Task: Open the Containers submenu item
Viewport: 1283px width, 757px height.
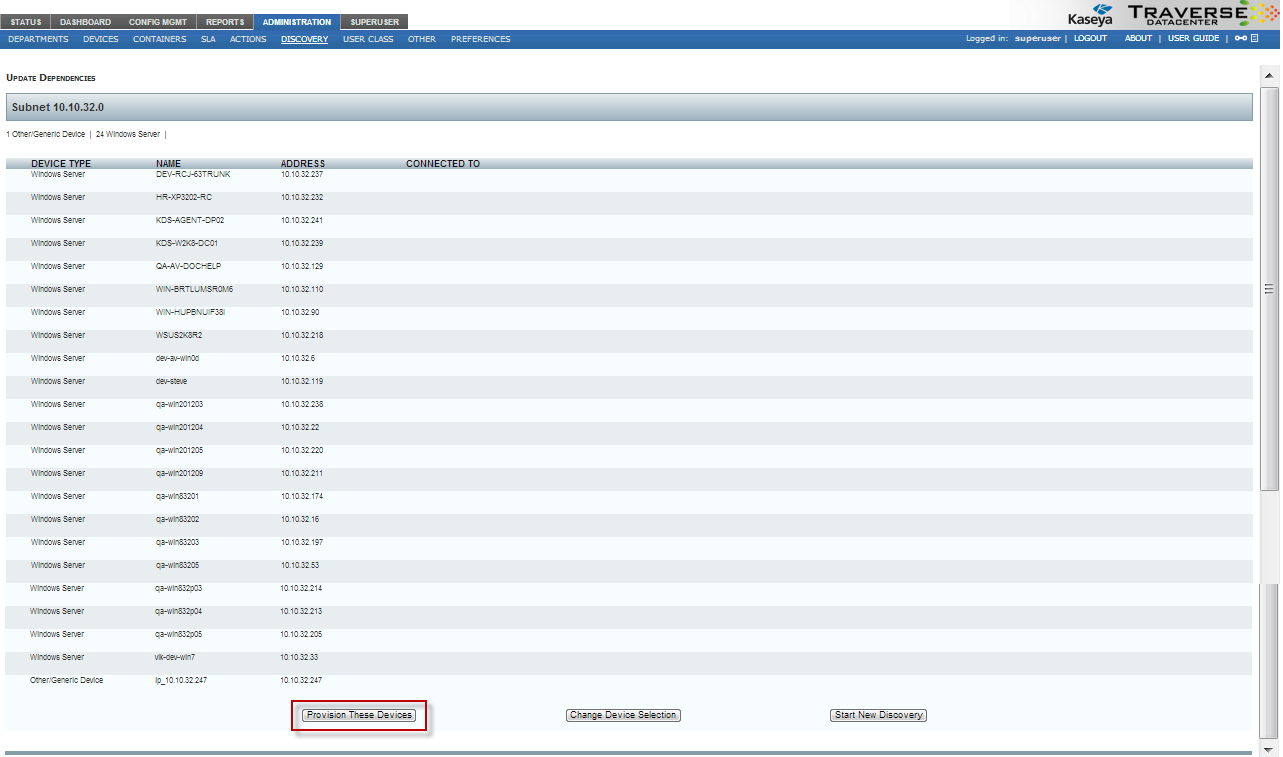Action: point(159,39)
